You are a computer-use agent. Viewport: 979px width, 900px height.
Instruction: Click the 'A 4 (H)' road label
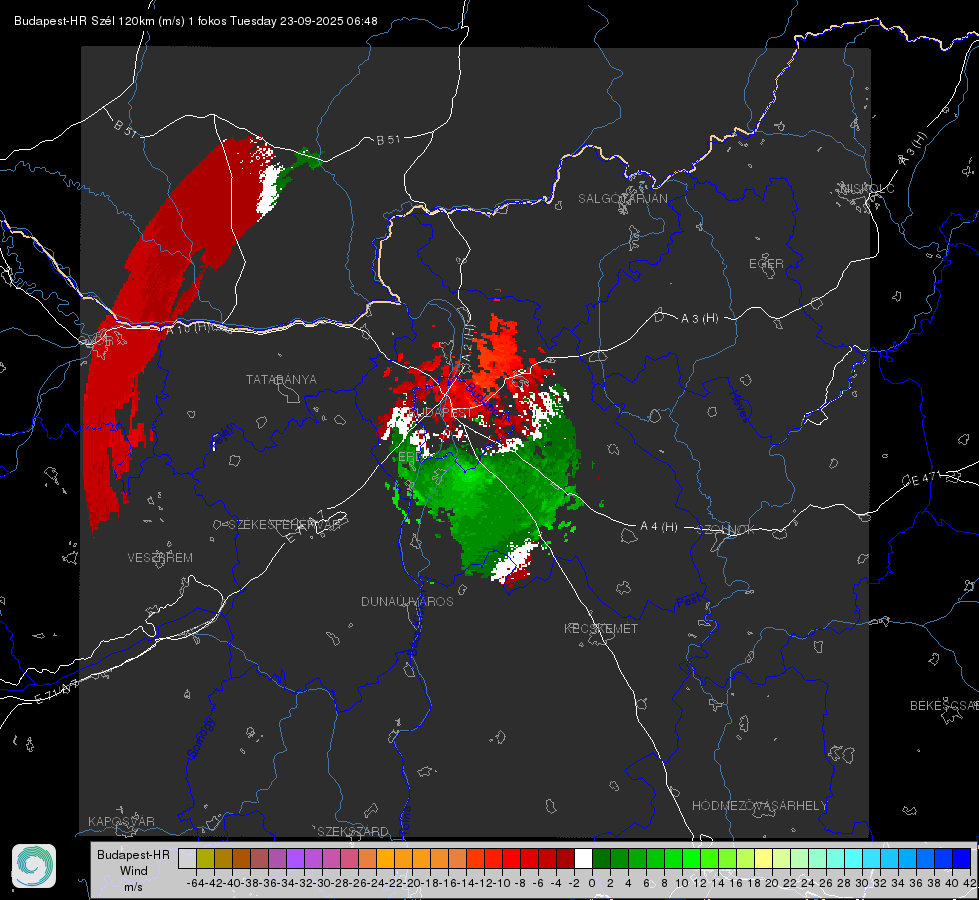tap(659, 527)
